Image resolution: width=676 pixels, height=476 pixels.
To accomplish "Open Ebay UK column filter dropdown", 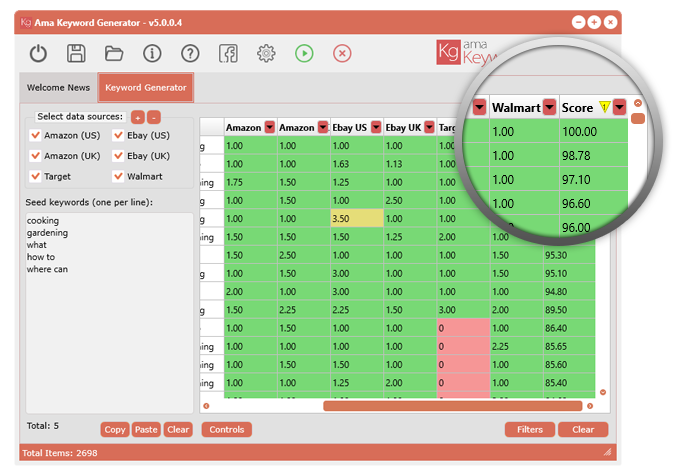I will point(429,127).
